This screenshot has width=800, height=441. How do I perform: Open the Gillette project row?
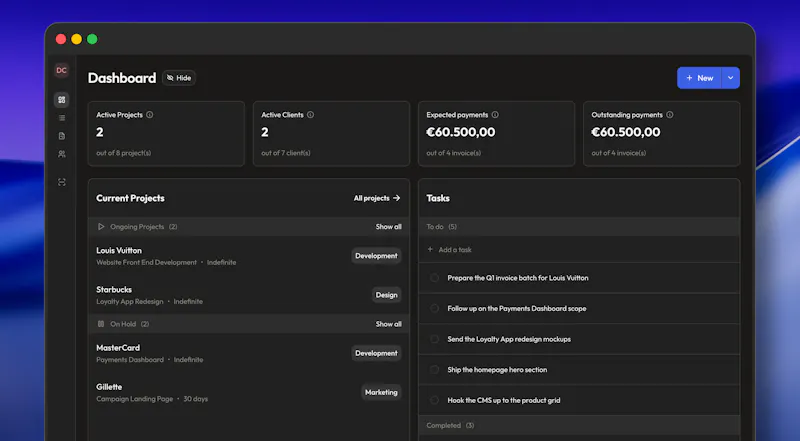click(x=249, y=393)
